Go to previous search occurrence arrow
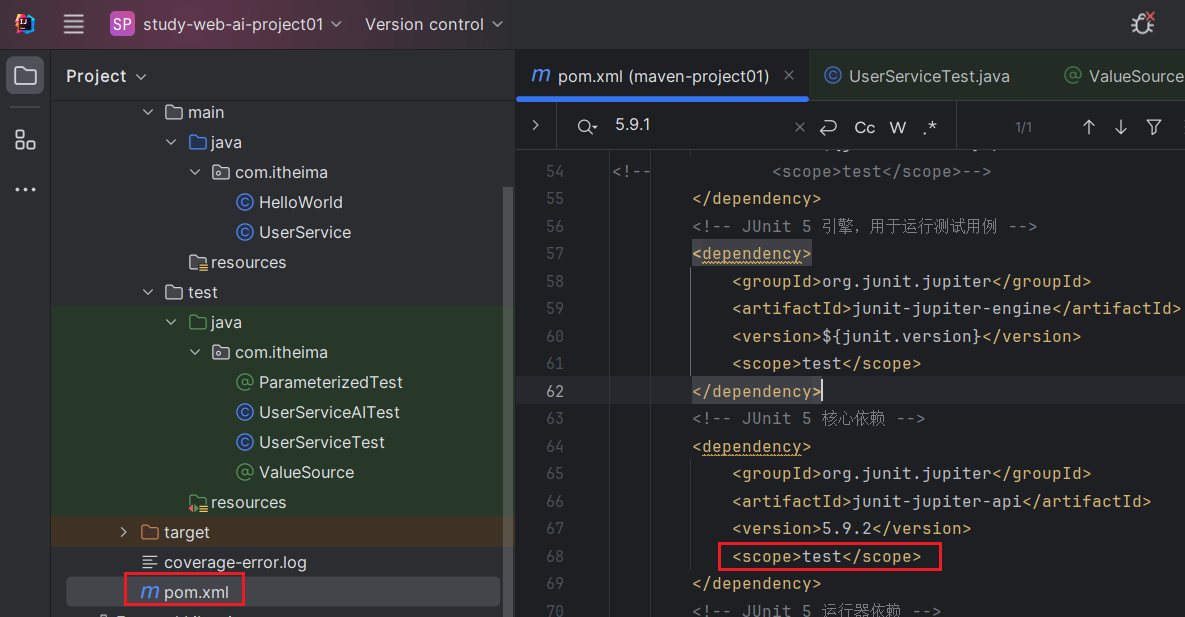This screenshot has height=617, width=1185. coord(1088,127)
